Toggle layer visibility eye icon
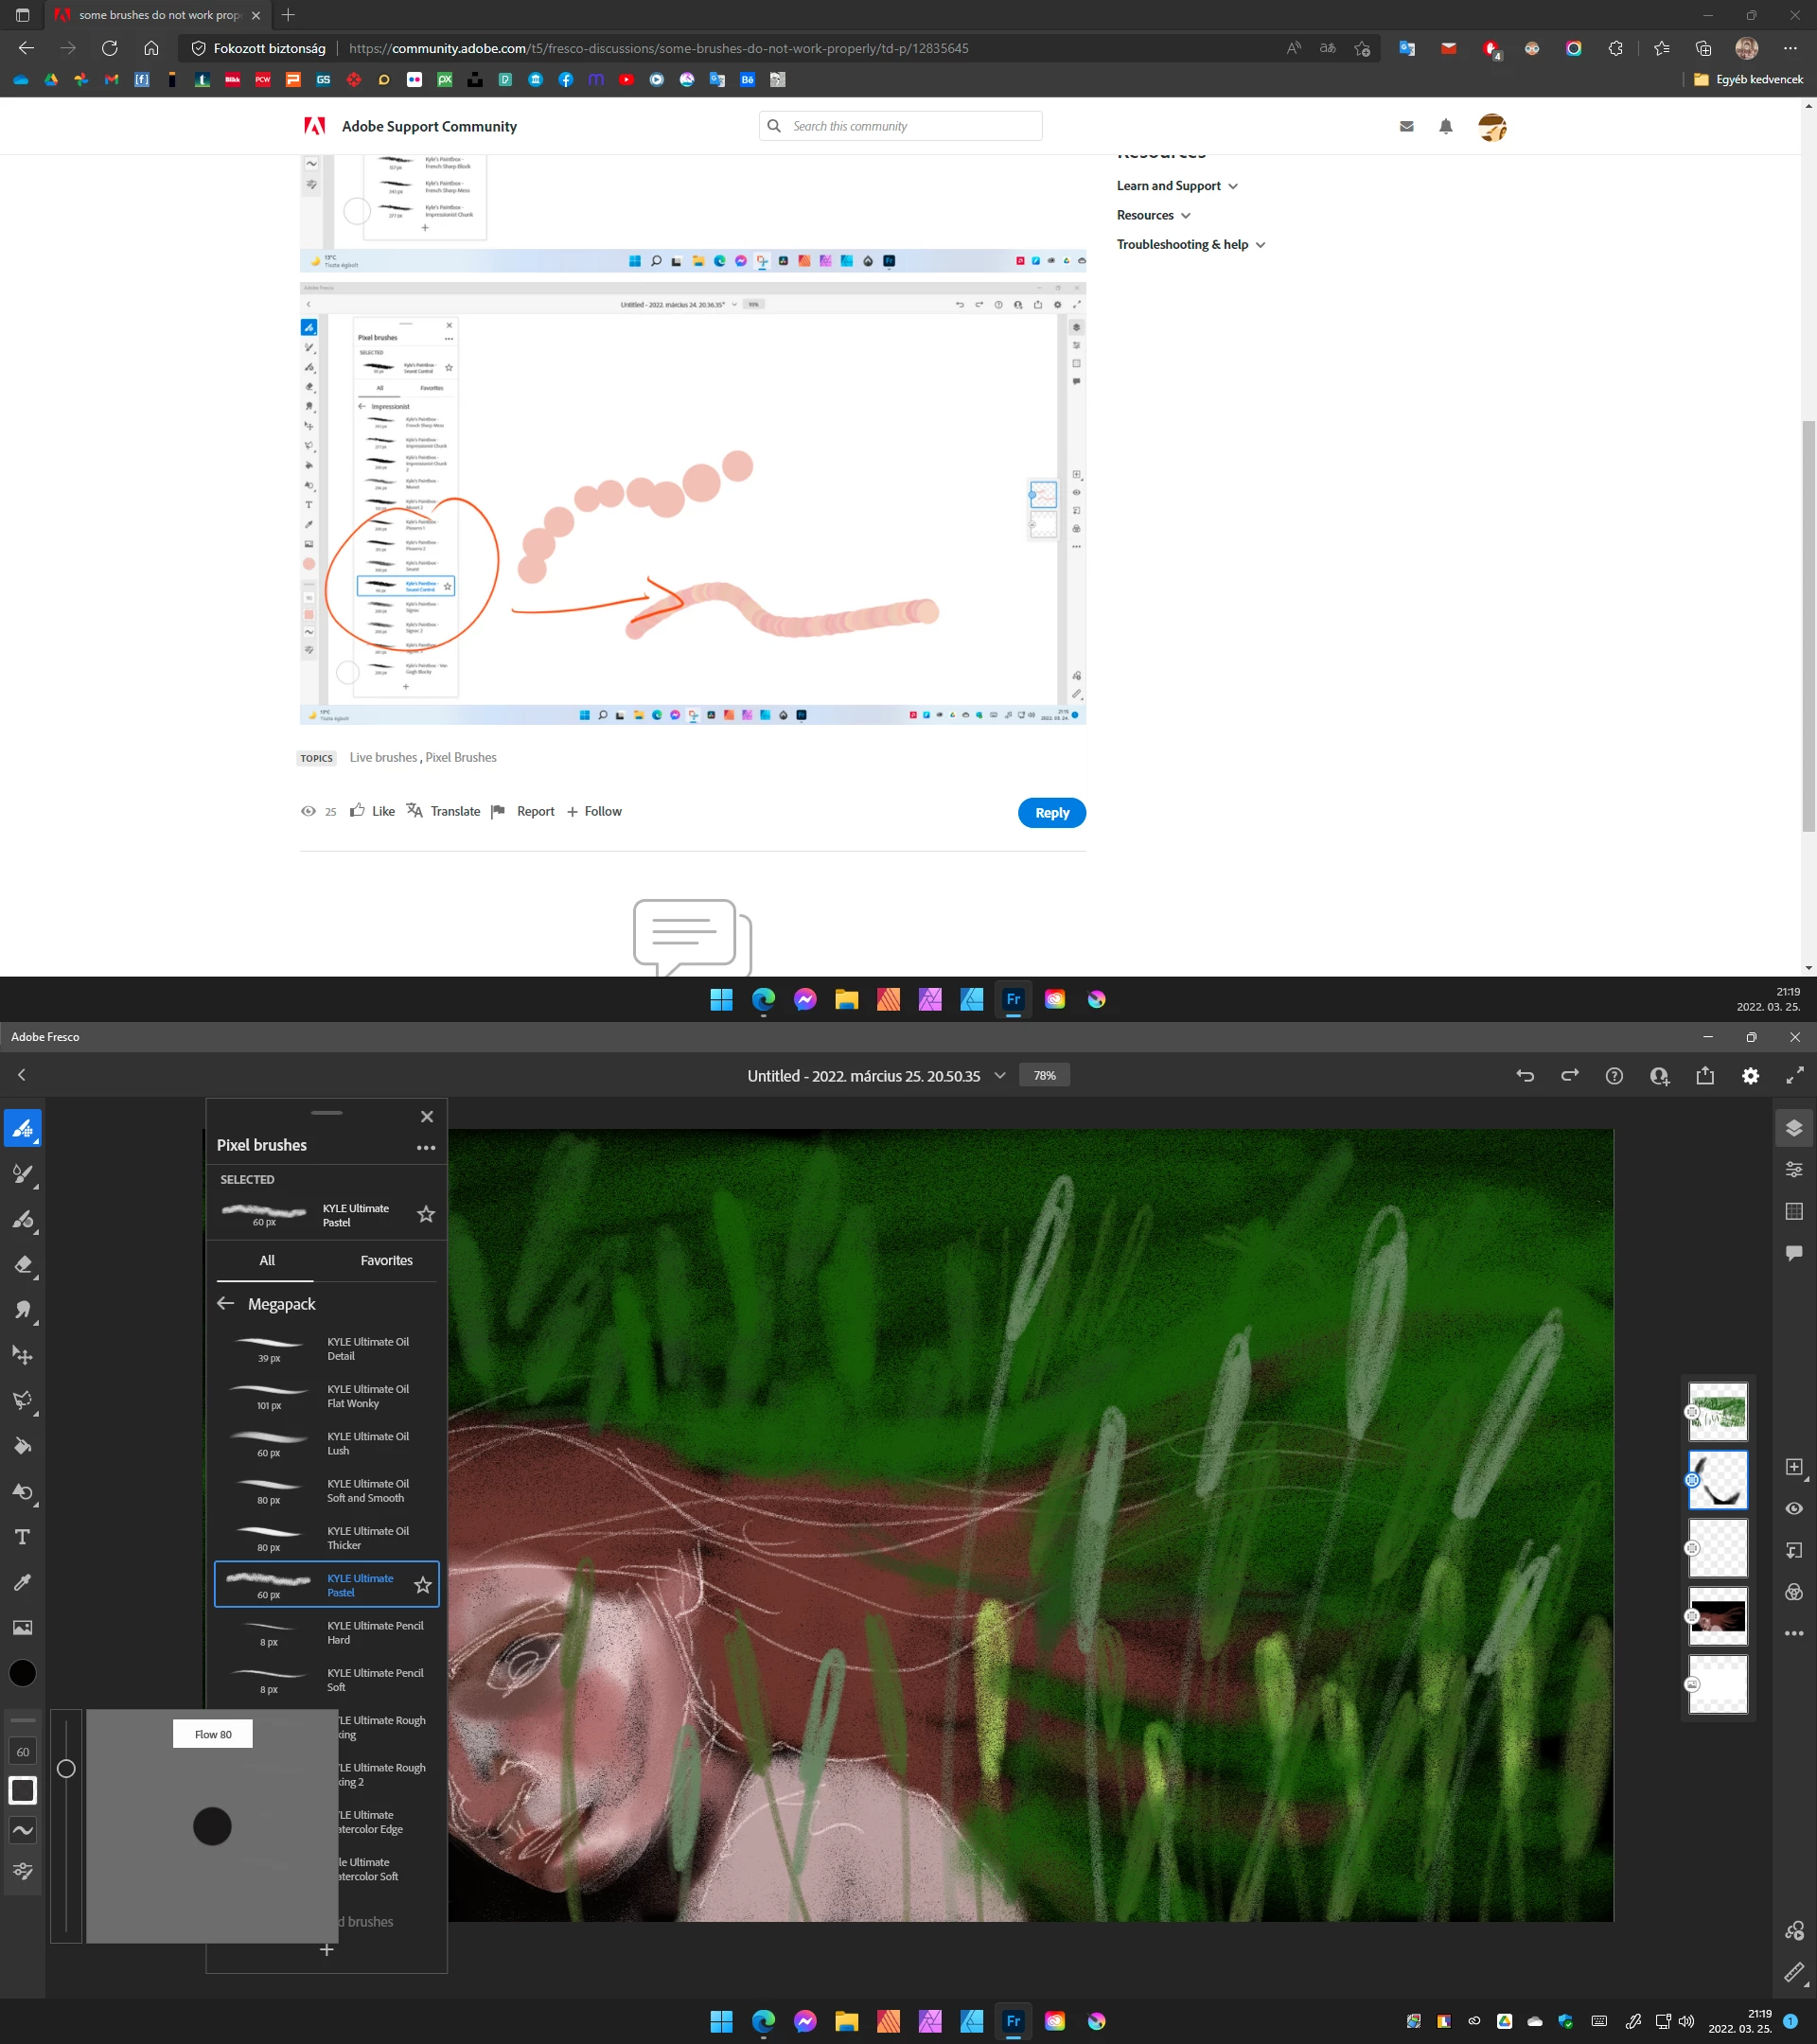 pos(1794,1509)
